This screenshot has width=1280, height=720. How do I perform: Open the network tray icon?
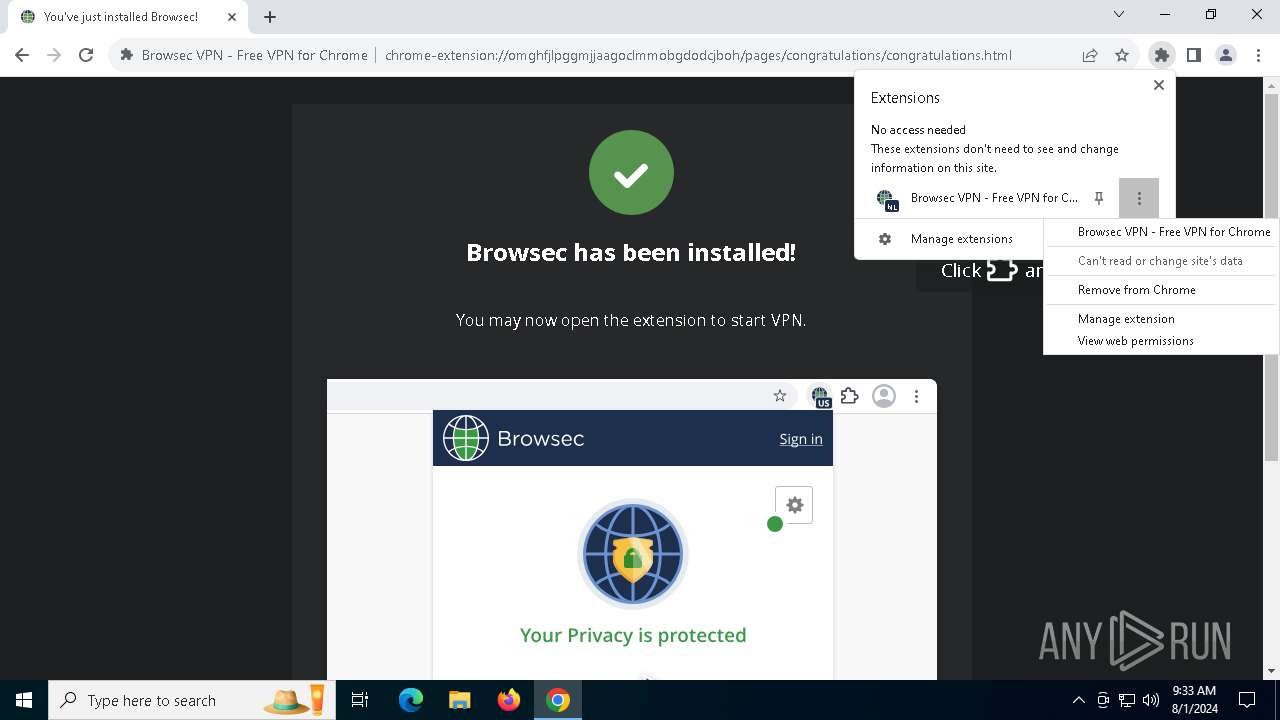(x=1126, y=700)
